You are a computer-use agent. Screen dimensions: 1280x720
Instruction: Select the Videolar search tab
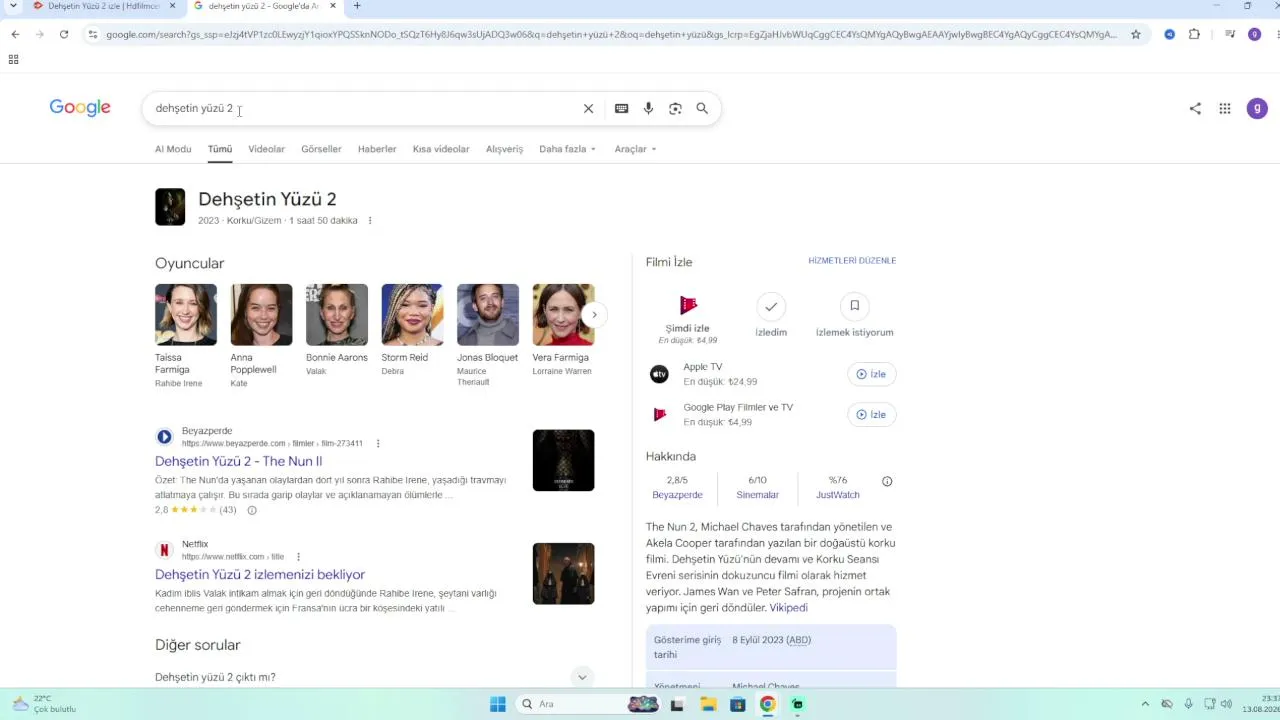tap(266, 149)
